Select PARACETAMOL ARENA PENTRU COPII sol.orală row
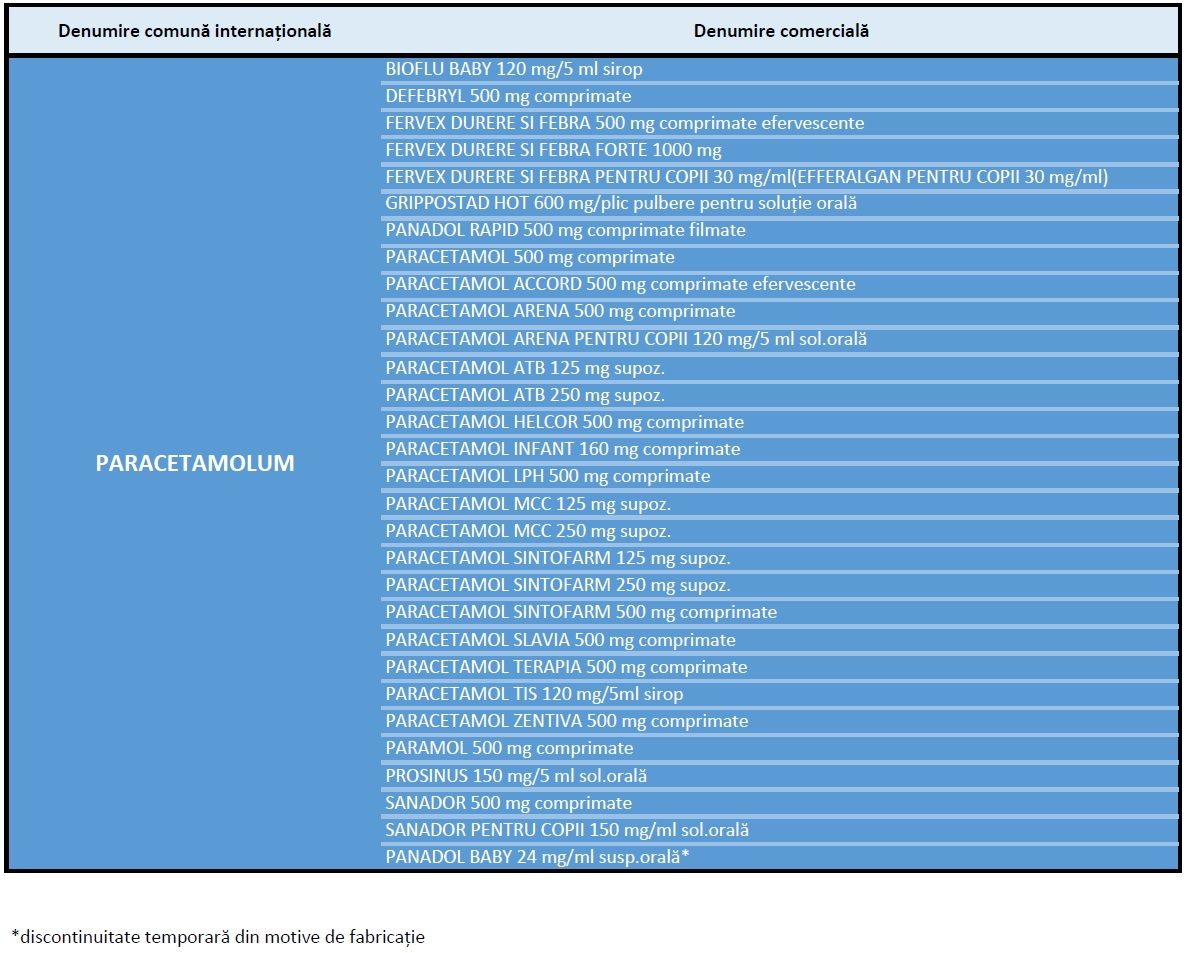1196x953 pixels. pyautogui.click(x=780, y=339)
